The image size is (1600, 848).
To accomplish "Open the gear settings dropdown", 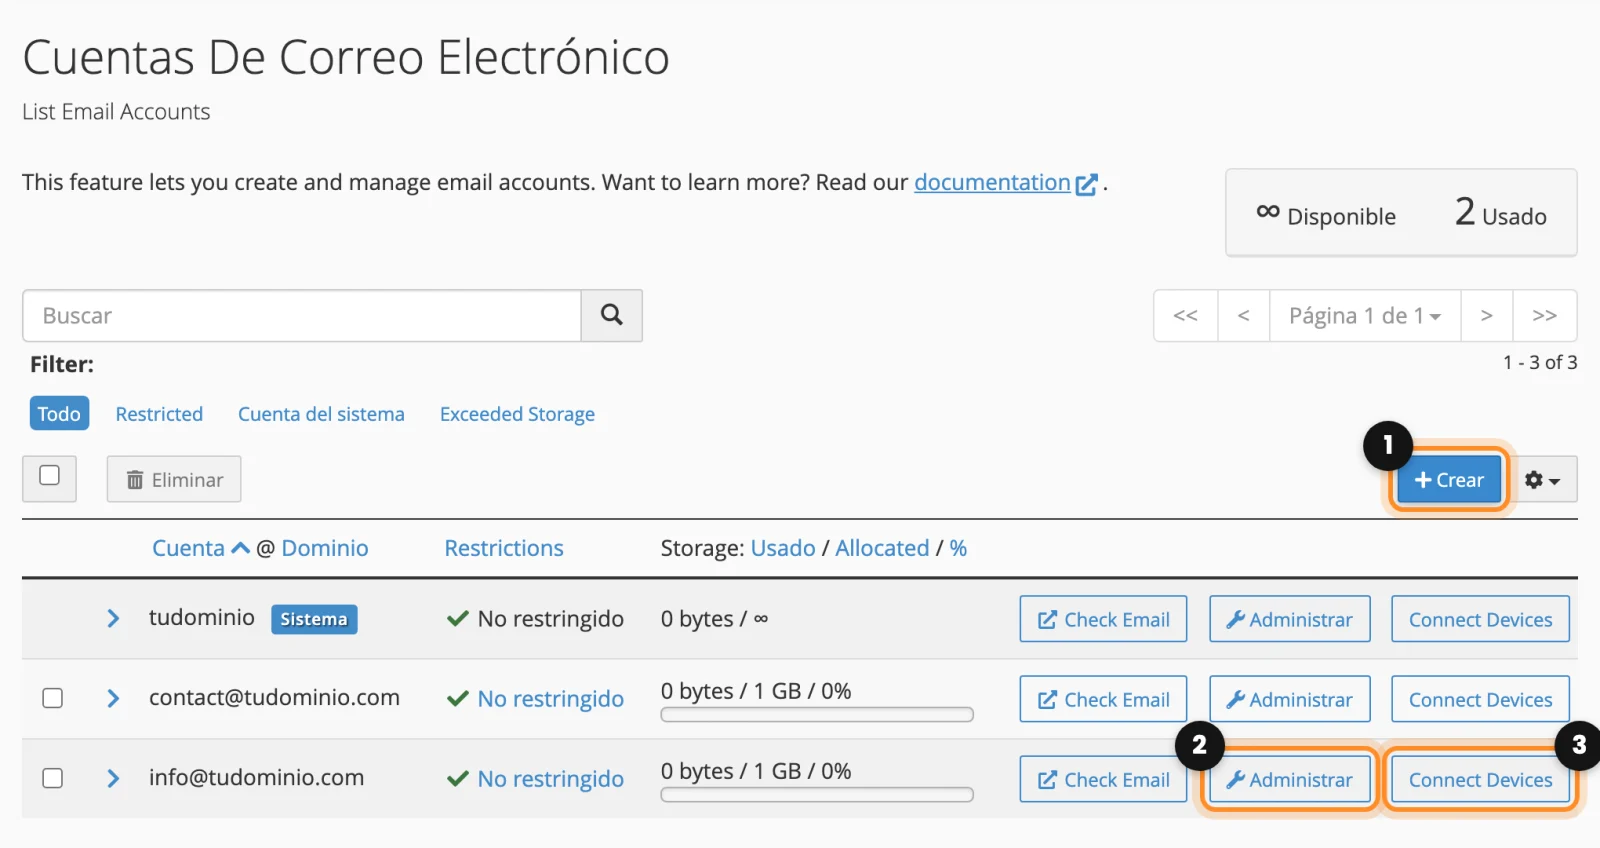I will 1543,480.
